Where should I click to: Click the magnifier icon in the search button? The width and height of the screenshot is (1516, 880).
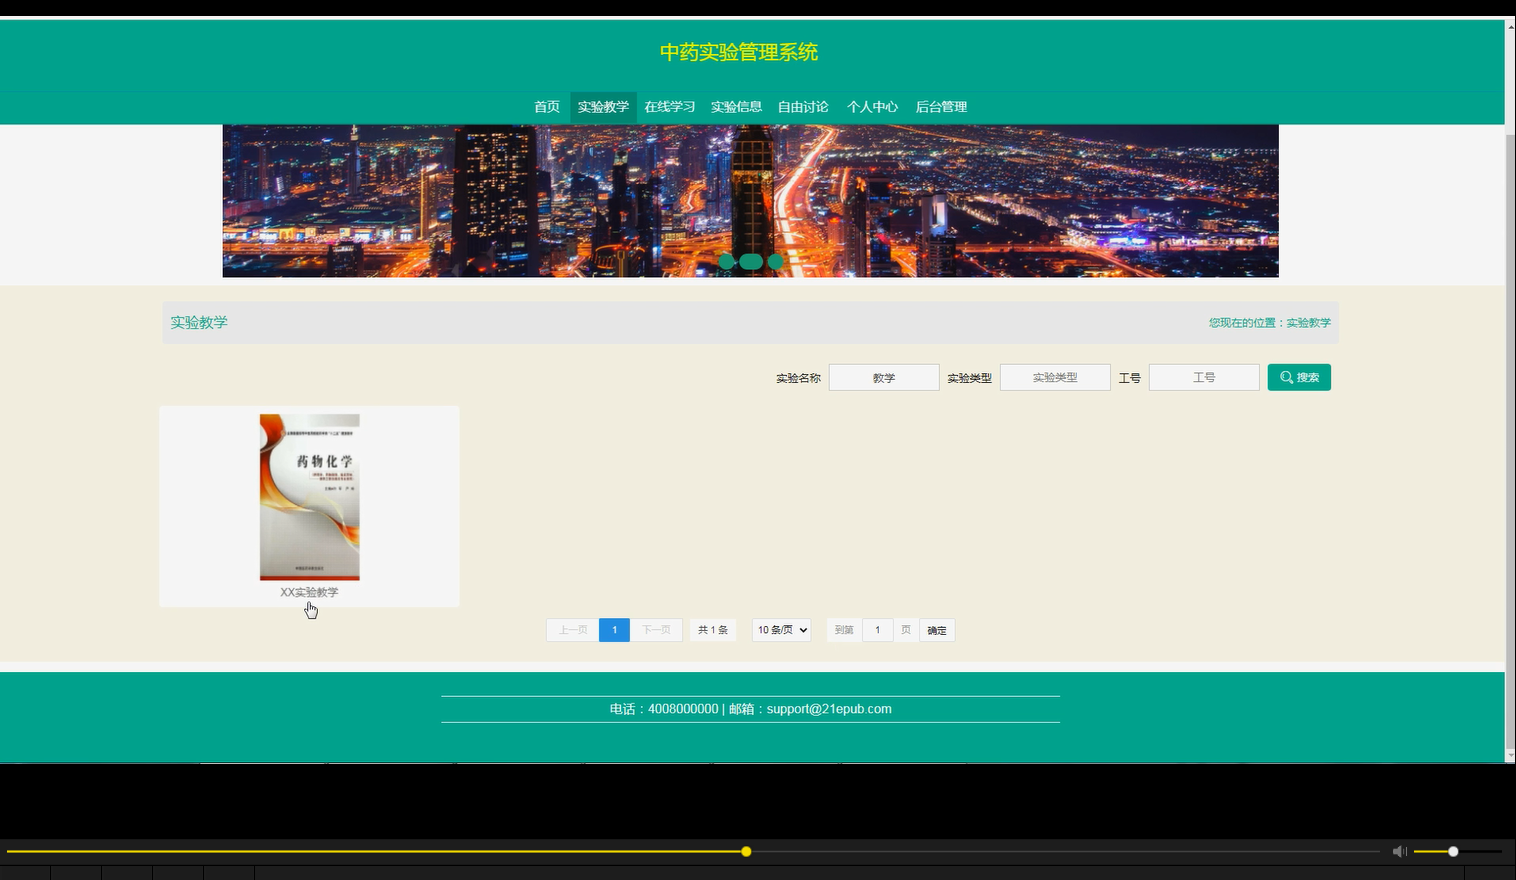pyautogui.click(x=1286, y=377)
